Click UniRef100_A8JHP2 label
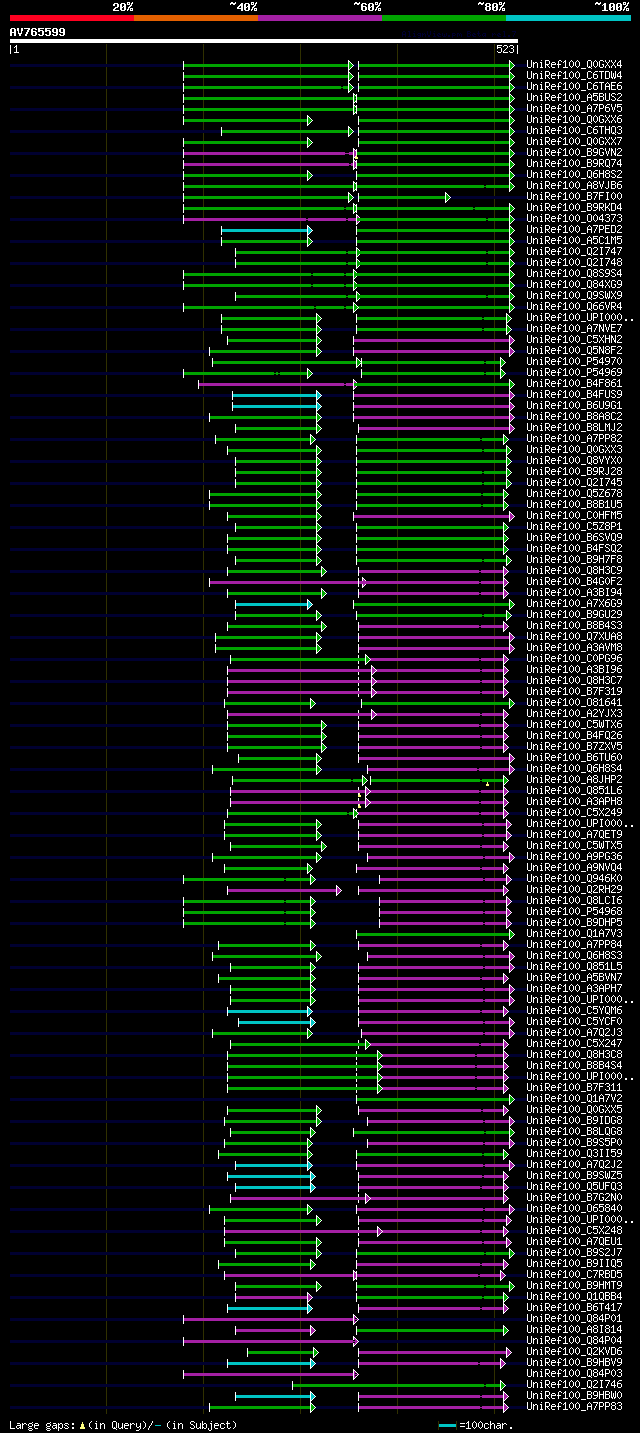The image size is (640, 1433). 574,779
